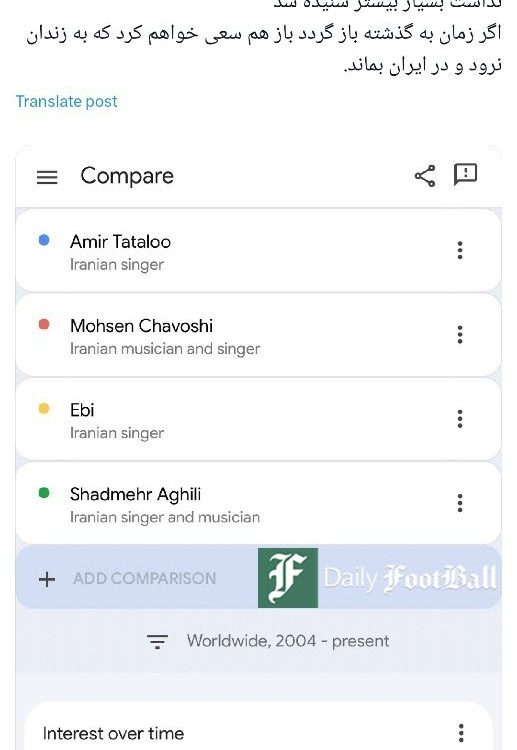Click the Daily FootBall watermark logo
The width and height of the screenshot is (517, 750).
tap(377, 578)
